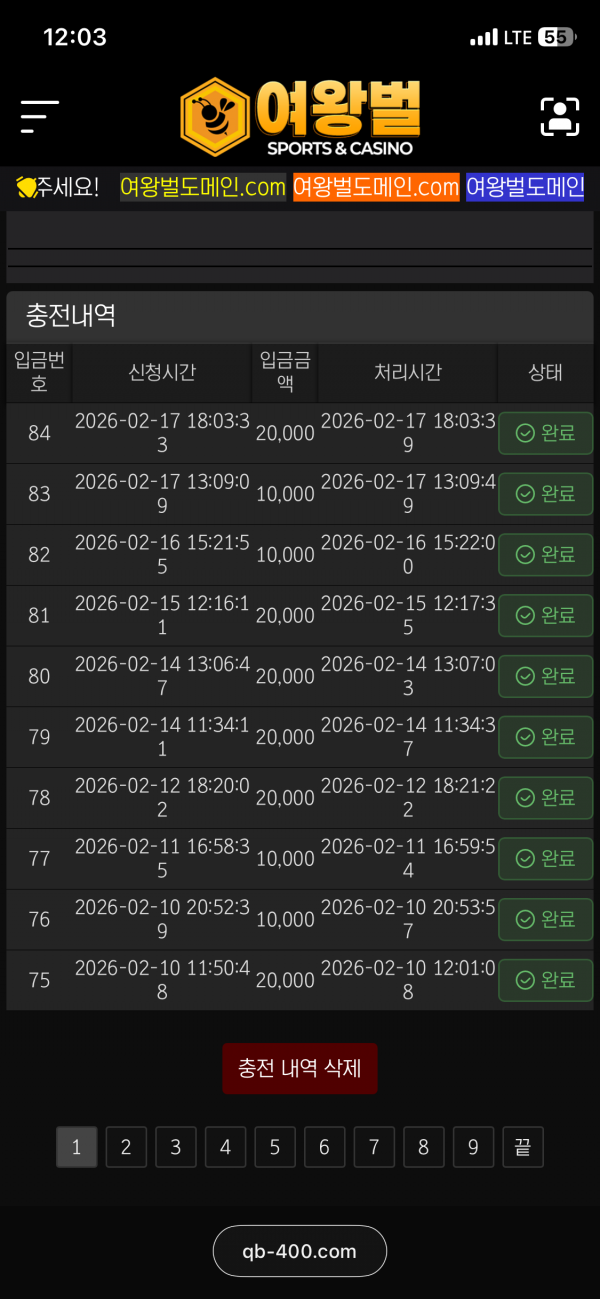Image resolution: width=600 pixels, height=1299 pixels.
Task: Tap the battery indicator in status bar
Action: (x=556, y=37)
